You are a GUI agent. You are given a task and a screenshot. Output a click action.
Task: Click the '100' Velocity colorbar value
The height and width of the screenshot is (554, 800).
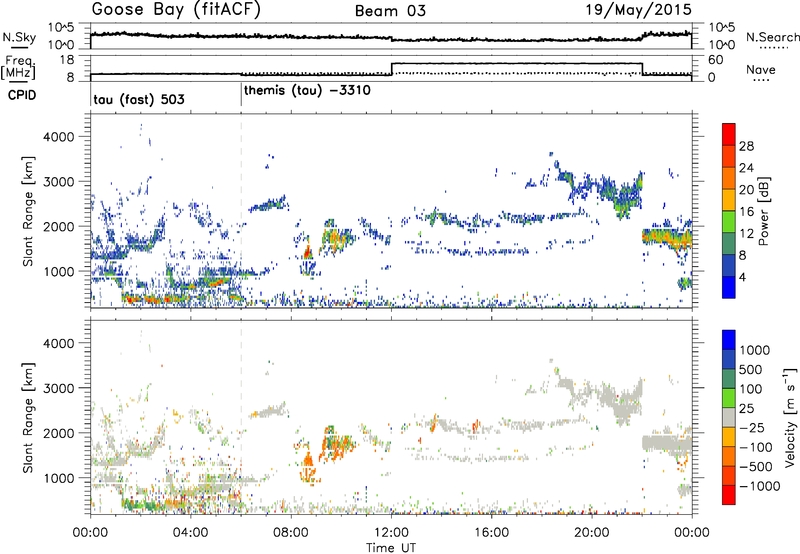coord(751,389)
